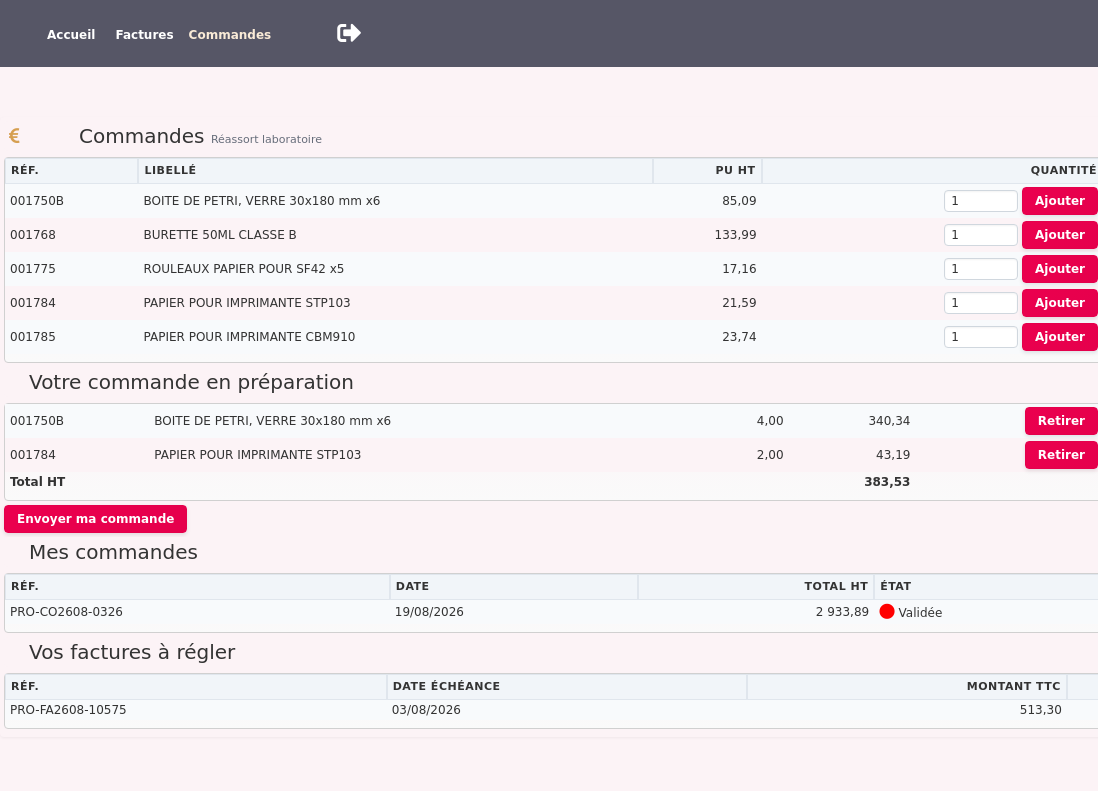The height and width of the screenshot is (791, 1098).
Task: Click invoice reference PRO-FA2608-10575
Action: tap(68, 710)
